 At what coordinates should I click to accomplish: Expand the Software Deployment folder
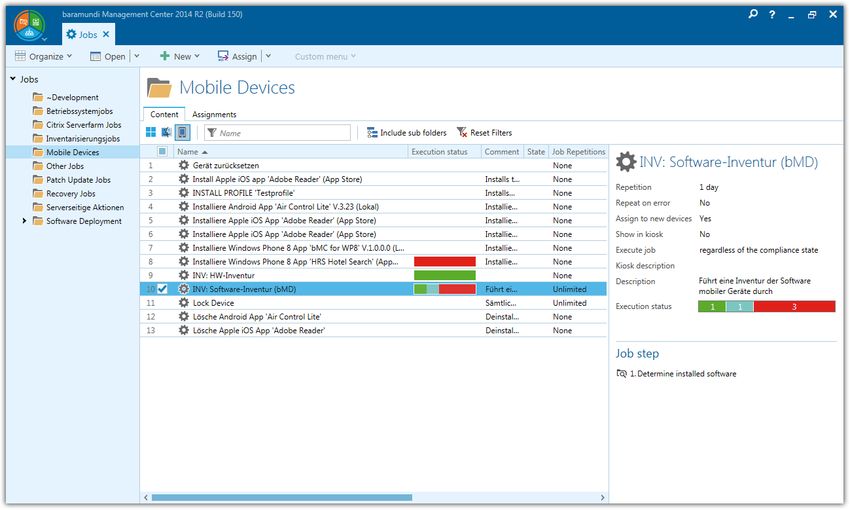pos(24,221)
